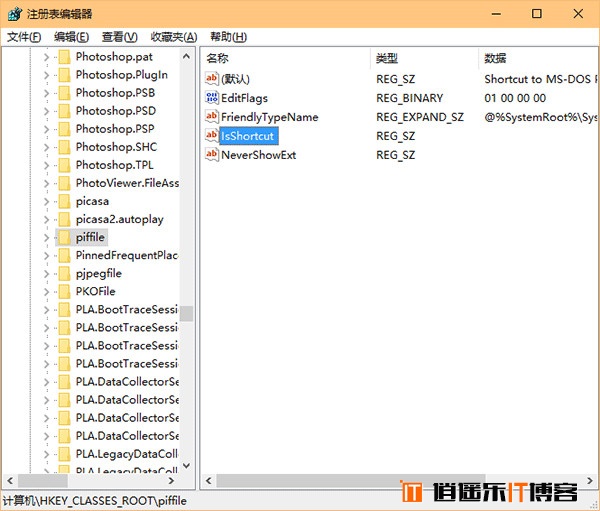600x511 pixels.
Task: Click the status bar registry path
Action: (x=95, y=501)
